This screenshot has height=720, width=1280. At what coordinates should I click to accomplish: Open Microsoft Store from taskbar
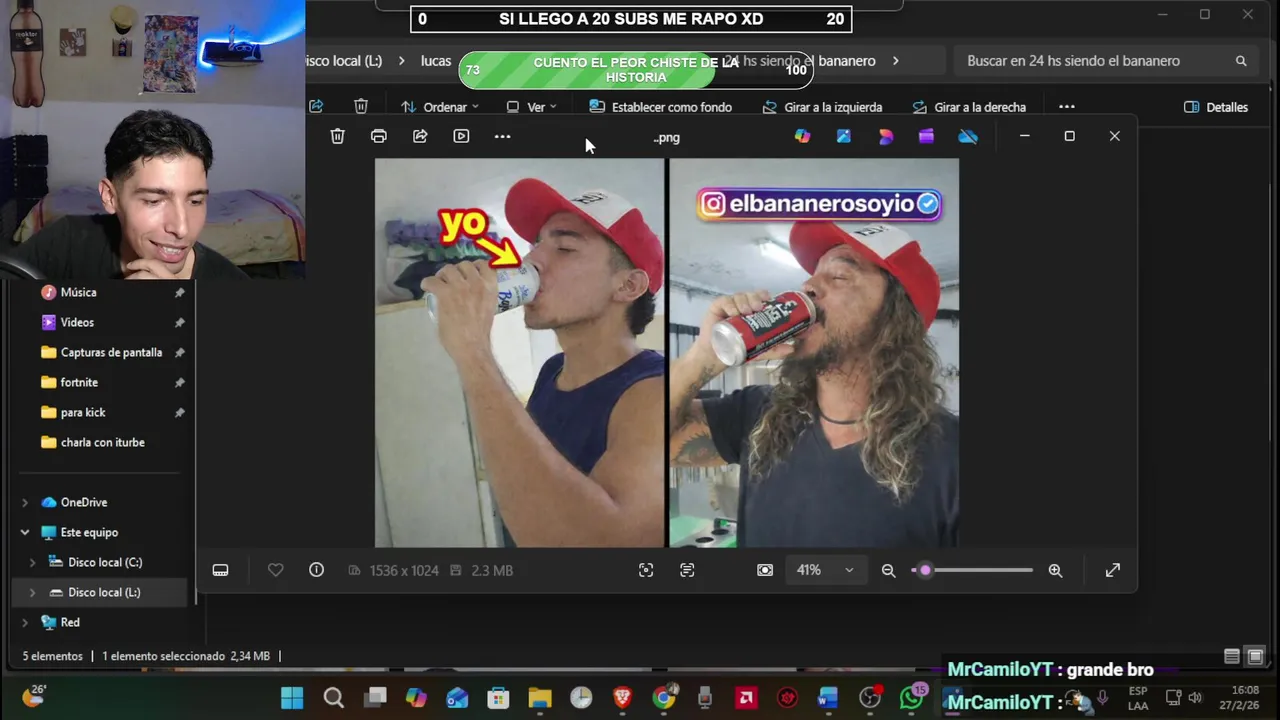498,698
